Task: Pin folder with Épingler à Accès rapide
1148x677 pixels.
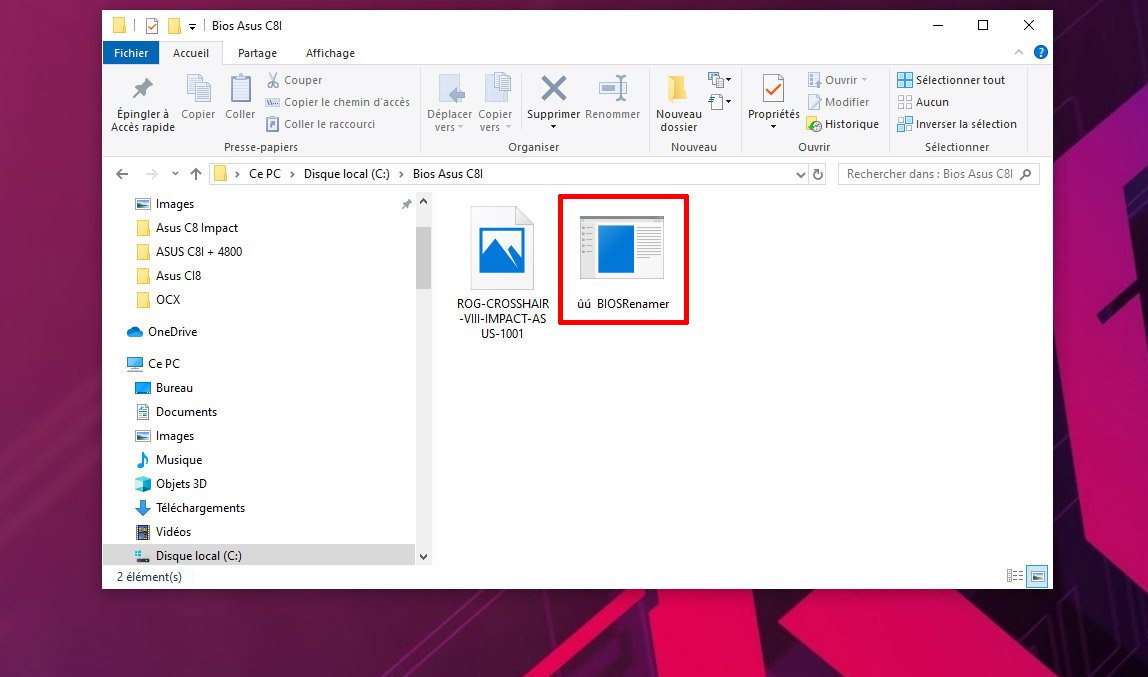Action: [x=143, y=90]
